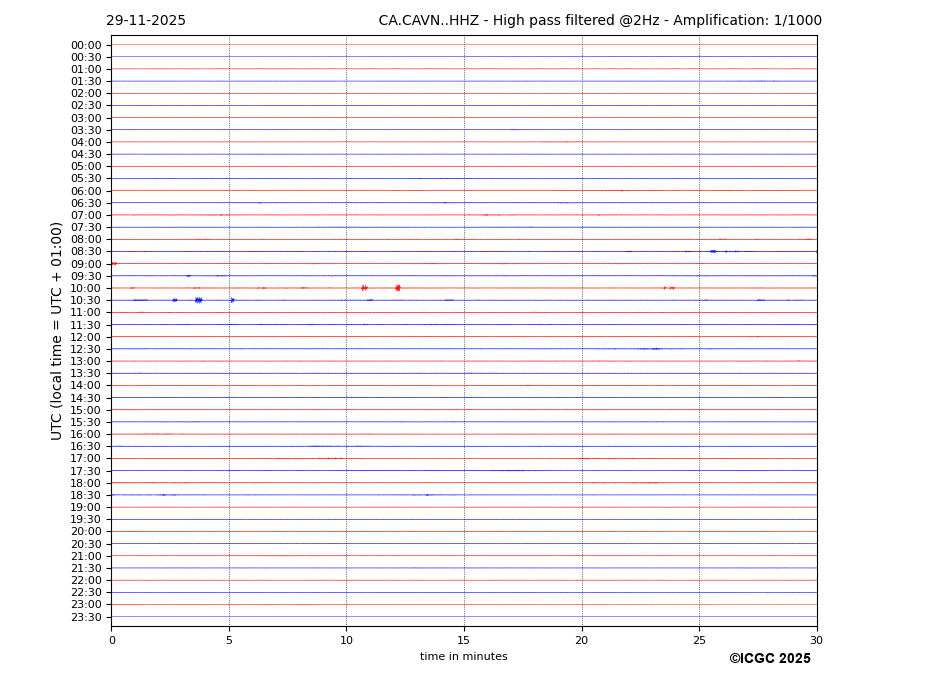Click blue burst near minute 4 on 10:30 trace
927x696 pixels.
pyautogui.click(x=198, y=300)
